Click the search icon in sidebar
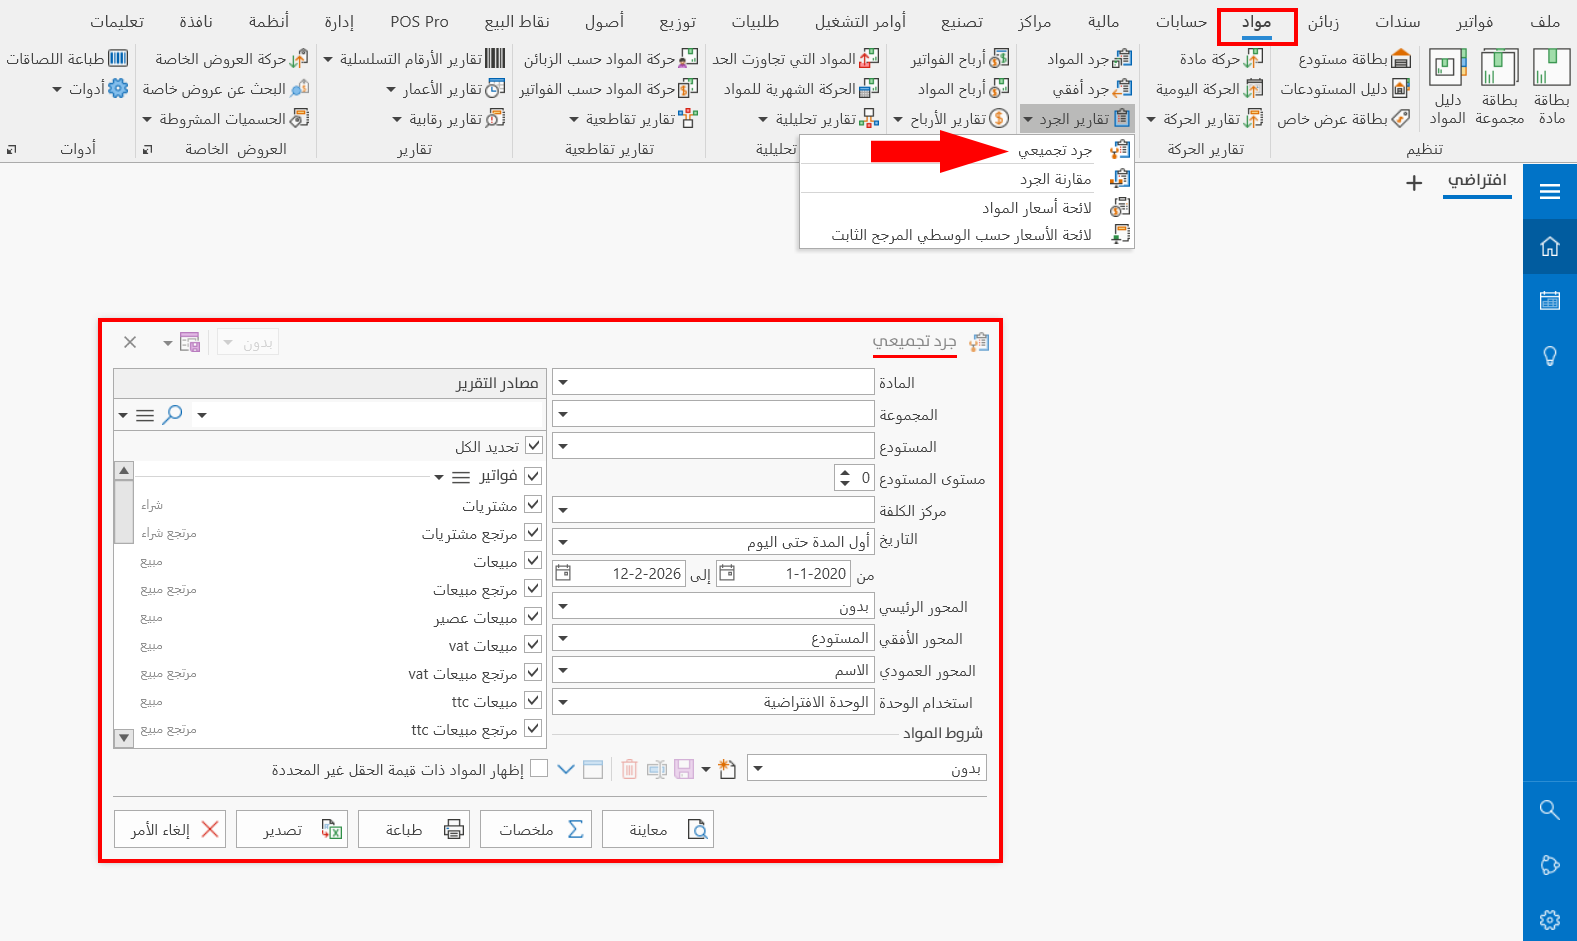Image resolution: width=1577 pixels, height=941 pixels. 1550,810
